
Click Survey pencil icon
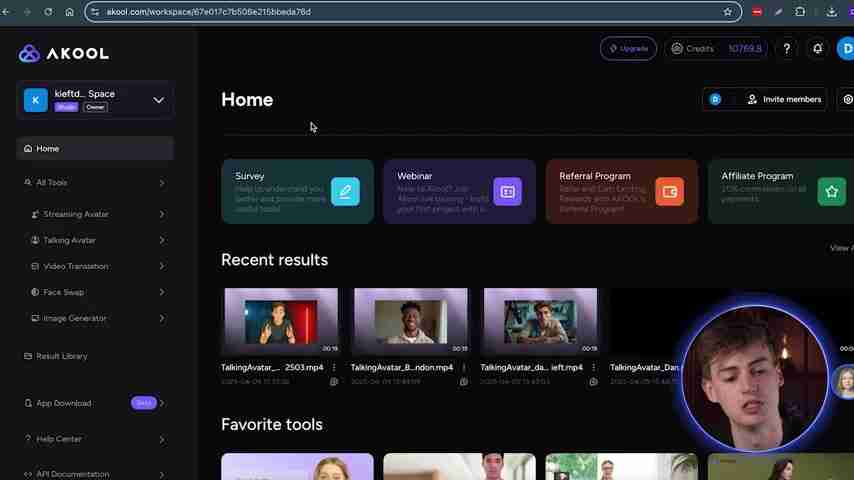(x=345, y=191)
